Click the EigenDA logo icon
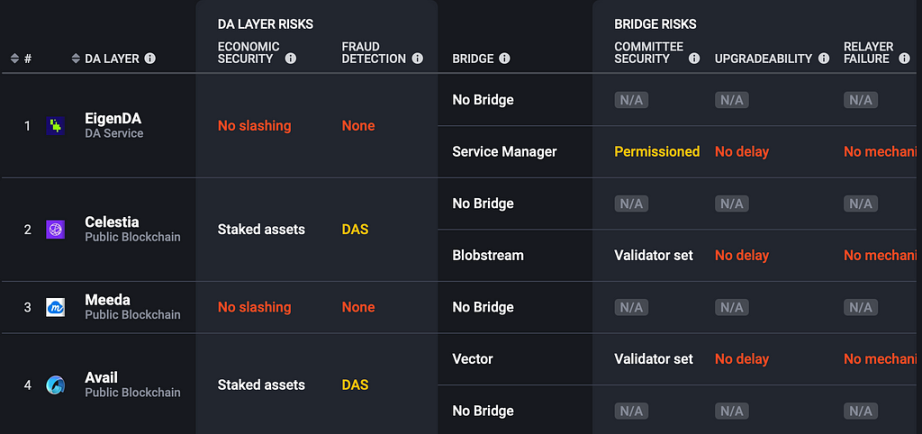This screenshot has height=434, width=922. [55, 126]
